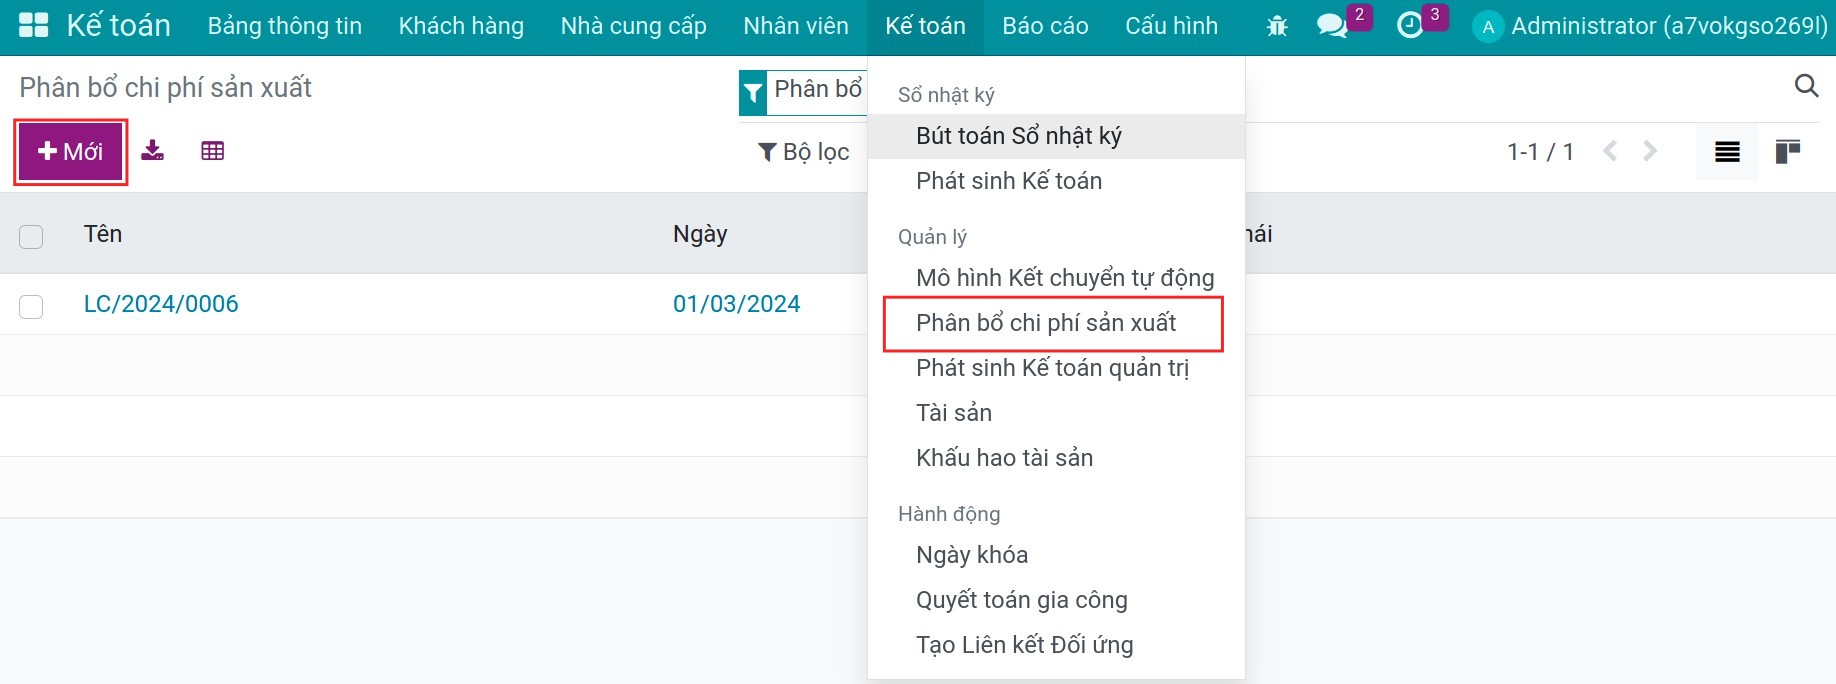Open record LC/2024/0006
The height and width of the screenshot is (684, 1836).
pos(161,304)
